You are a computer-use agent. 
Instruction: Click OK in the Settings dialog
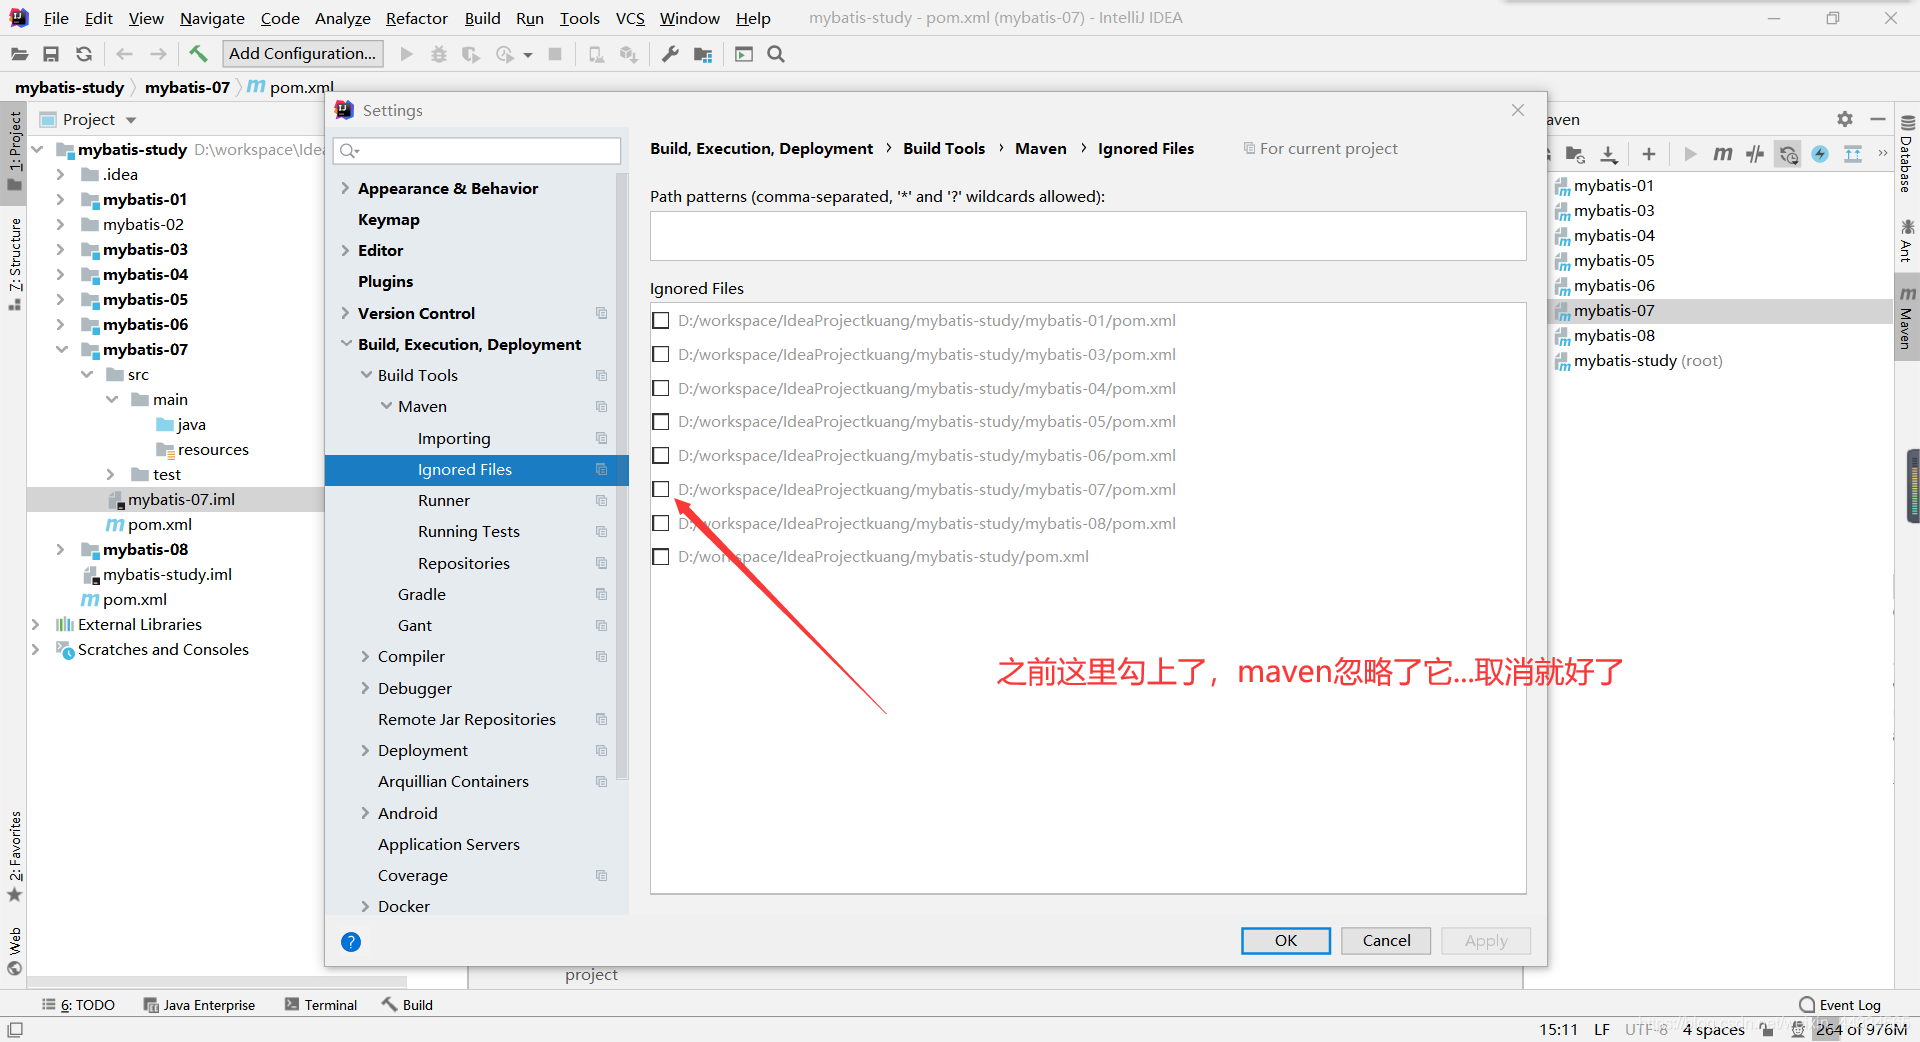coord(1286,940)
